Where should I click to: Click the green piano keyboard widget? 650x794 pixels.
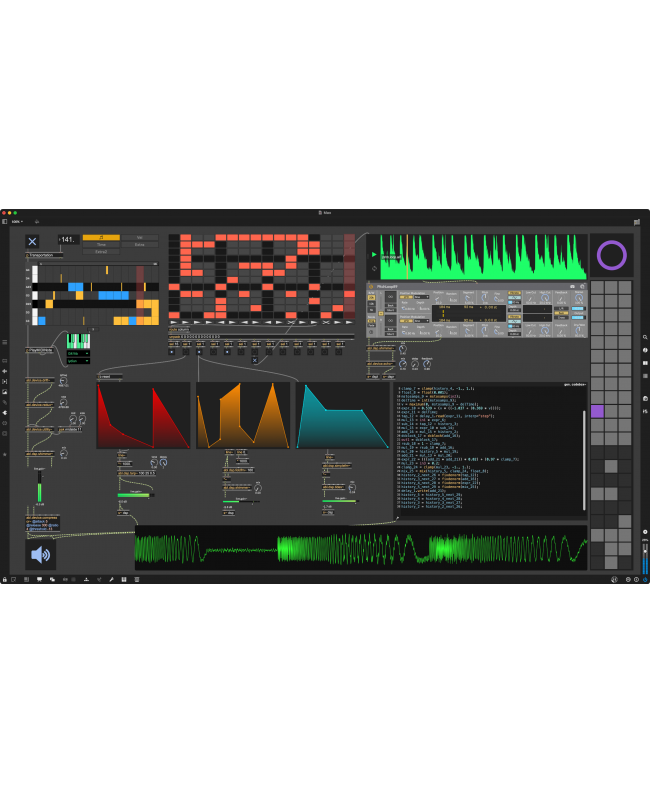pos(78,340)
